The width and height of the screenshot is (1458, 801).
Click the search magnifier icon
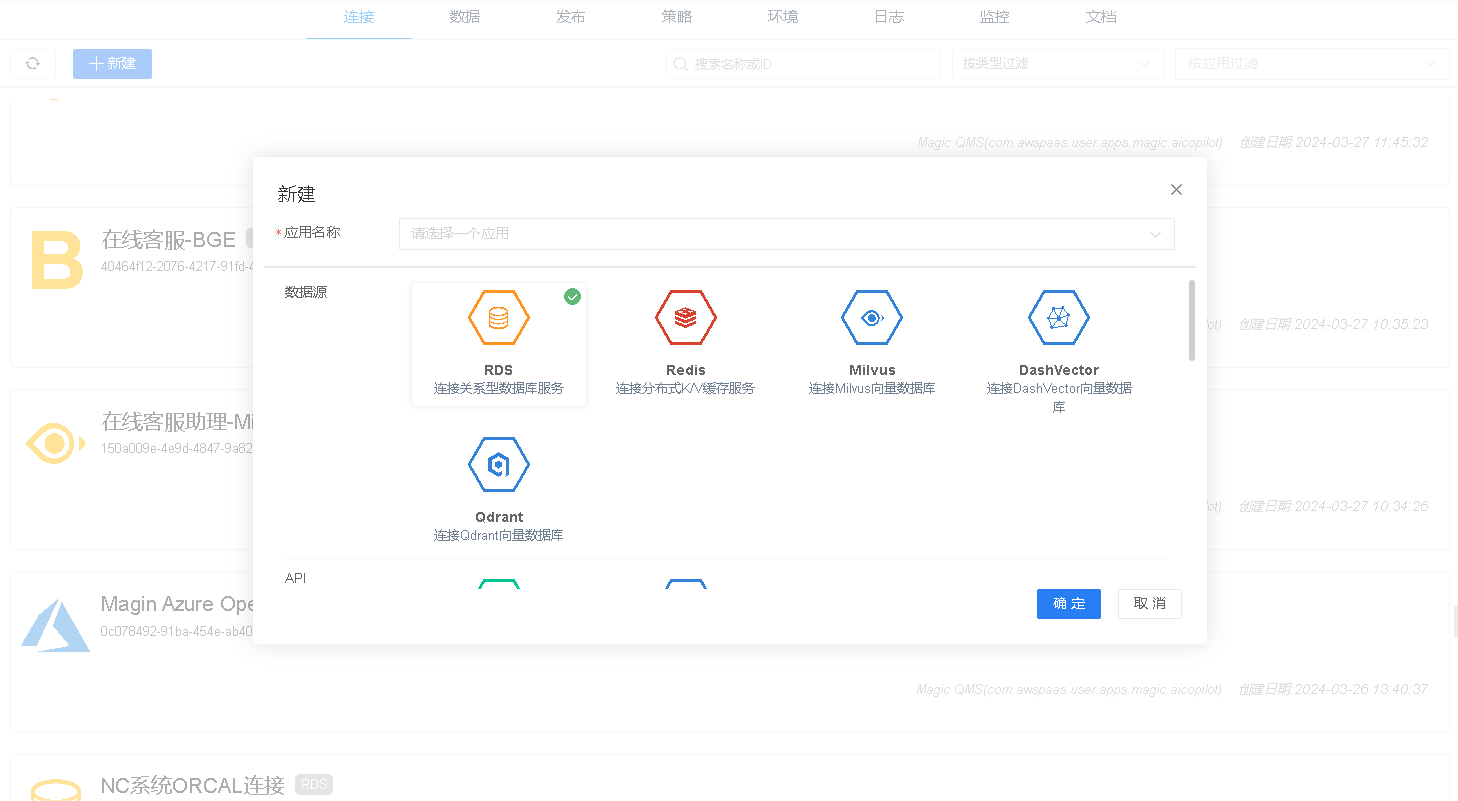click(682, 64)
